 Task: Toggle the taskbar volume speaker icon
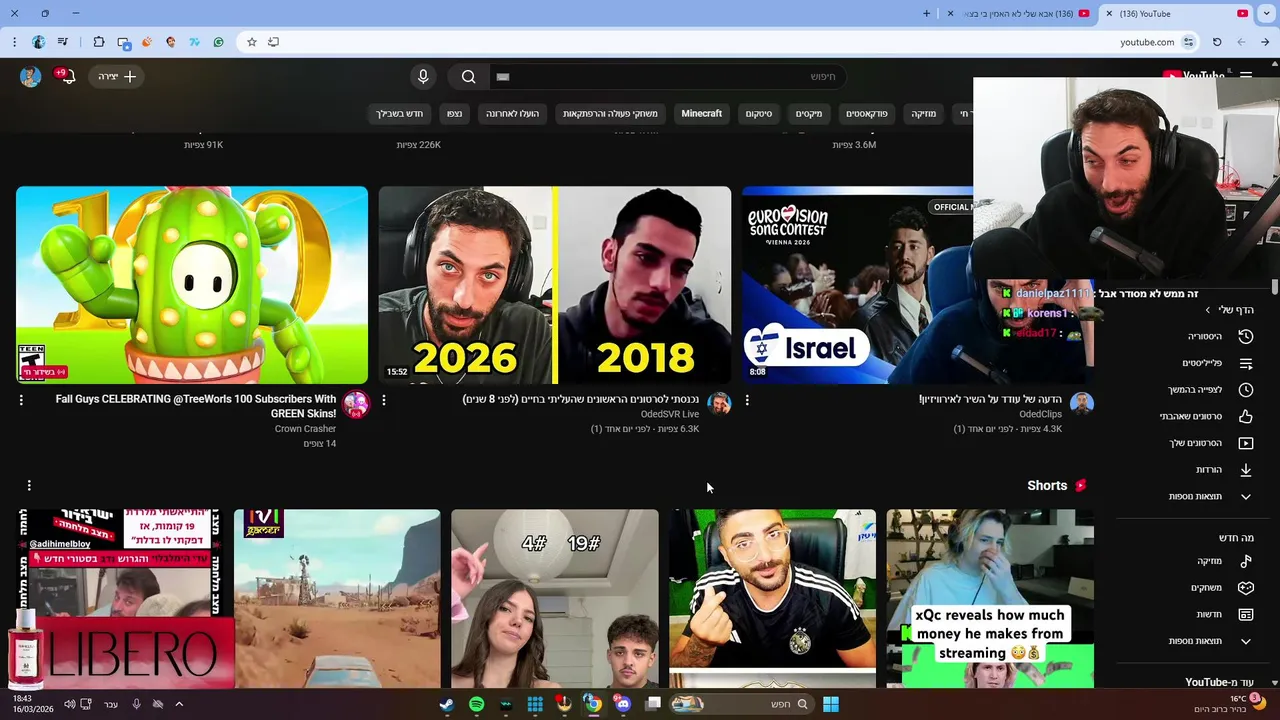[x=69, y=704]
